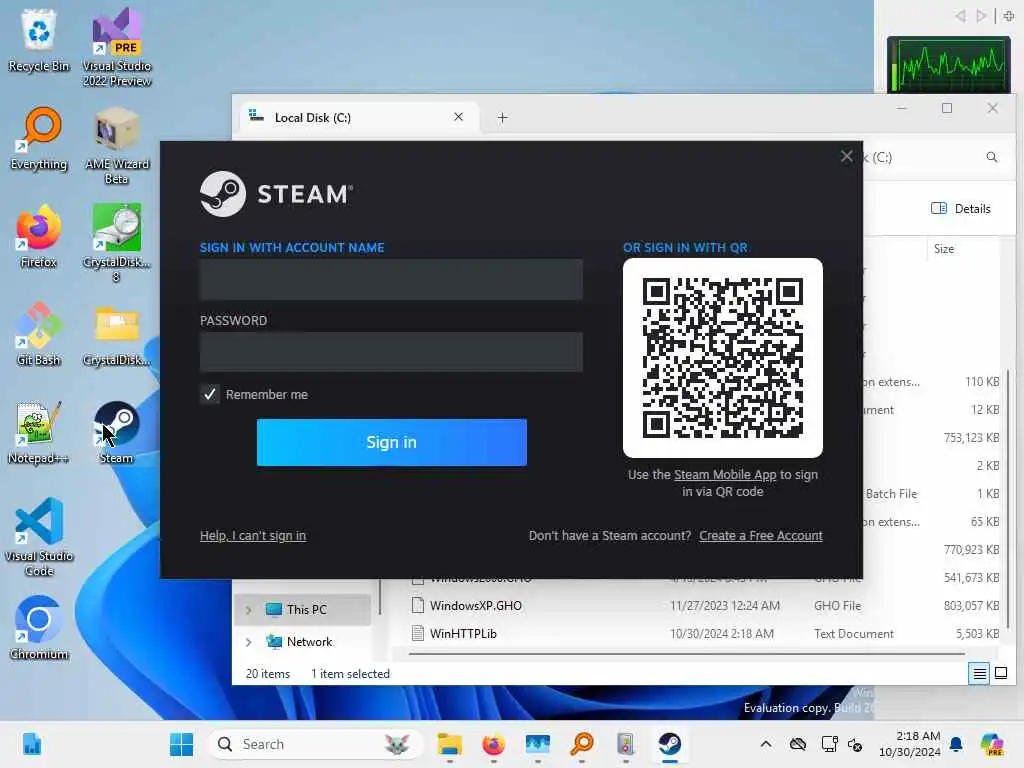Open the Steam Mobile App link
This screenshot has height=768, width=1024.
coord(725,475)
